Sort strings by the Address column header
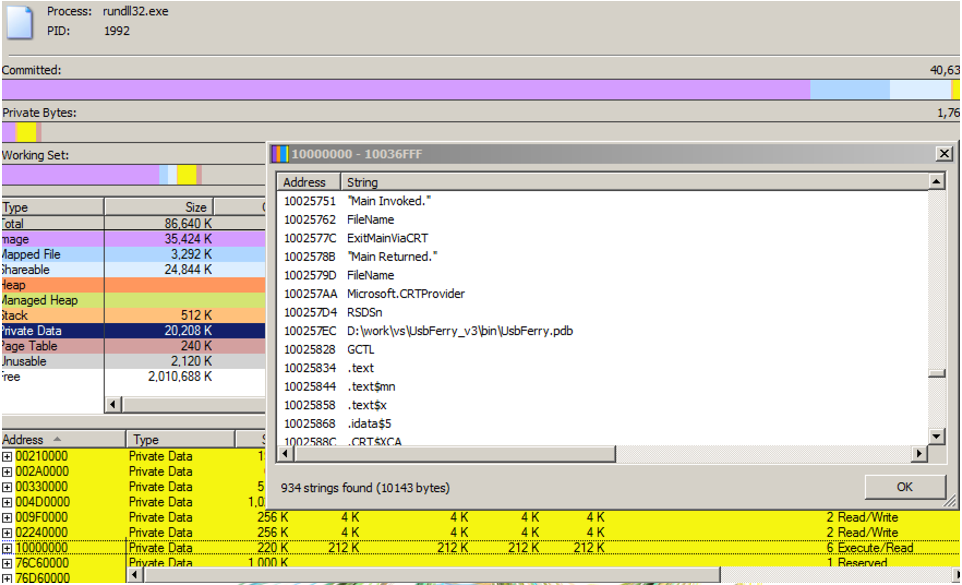This screenshot has height=585, width=962. (306, 182)
